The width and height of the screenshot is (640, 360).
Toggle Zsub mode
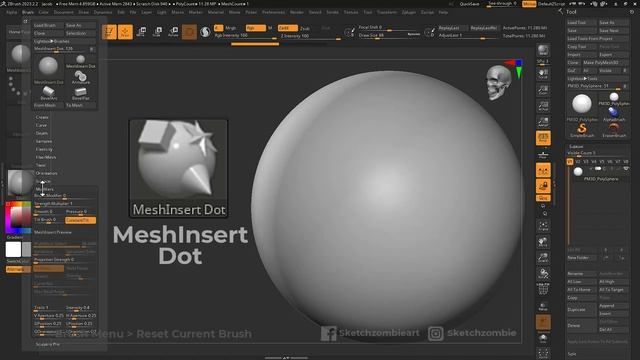305,29
